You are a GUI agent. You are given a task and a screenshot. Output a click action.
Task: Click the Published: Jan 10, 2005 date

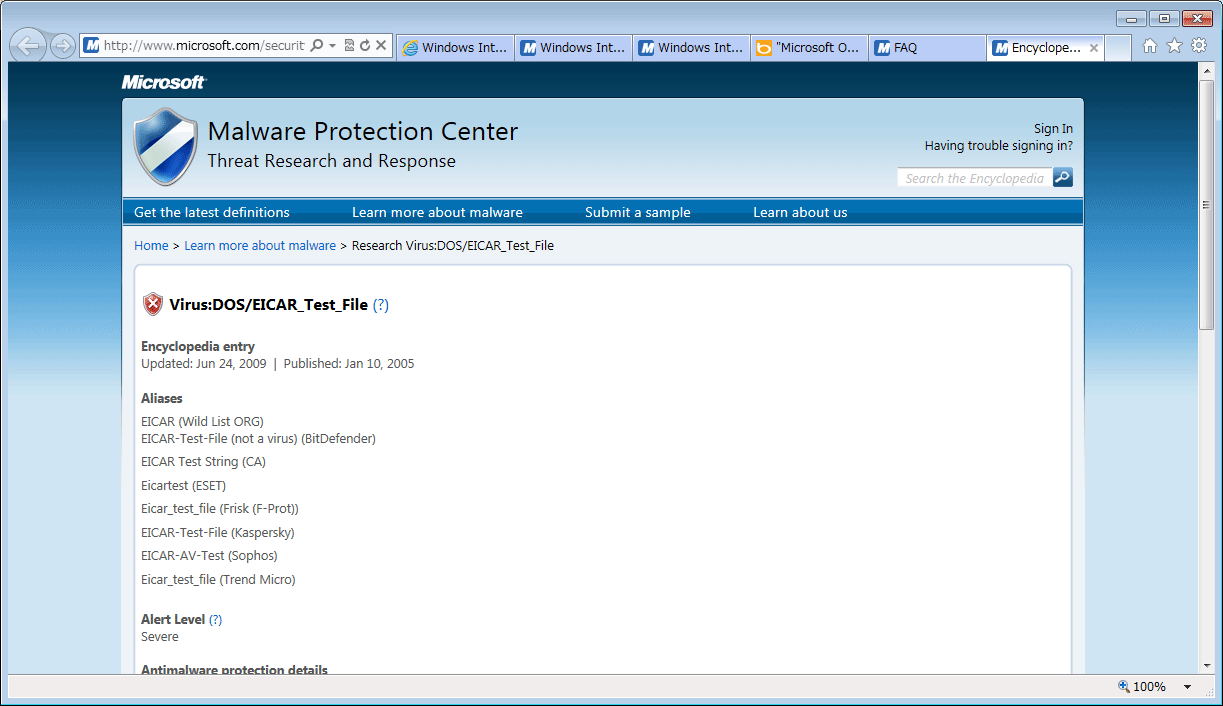click(349, 364)
